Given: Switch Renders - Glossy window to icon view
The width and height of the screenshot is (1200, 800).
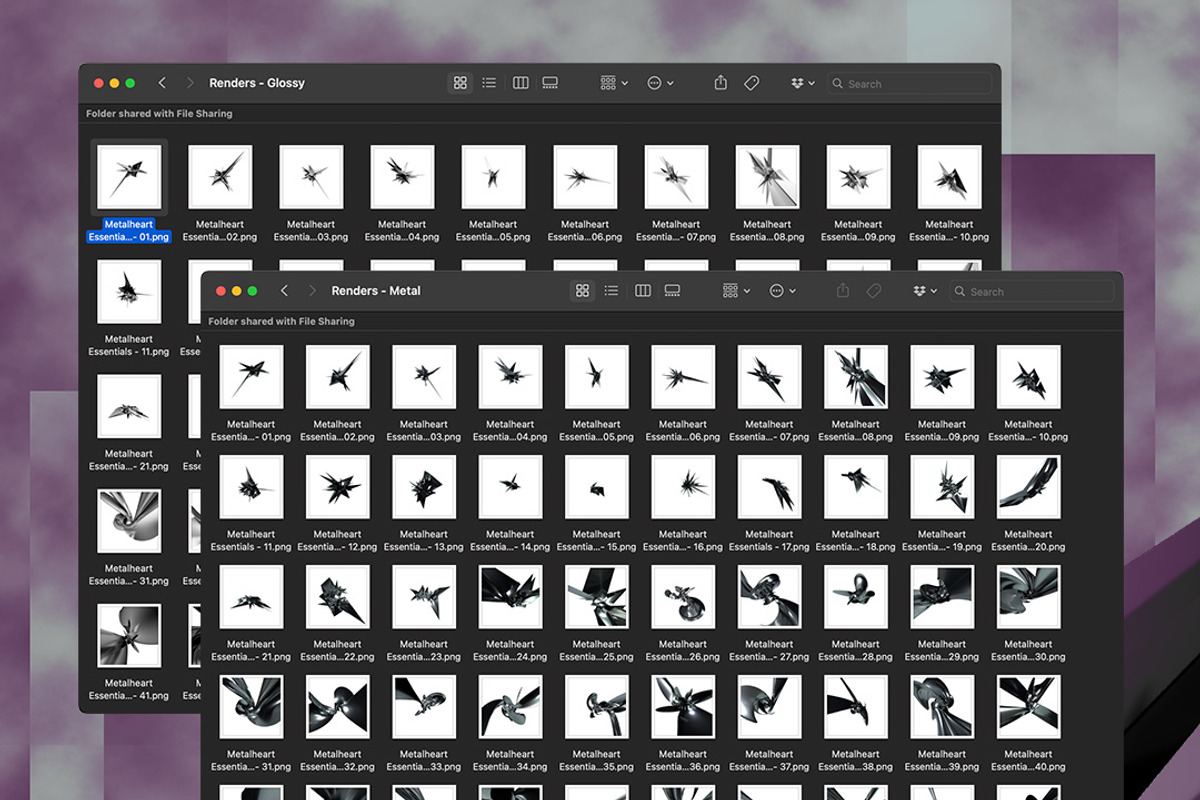Looking at the screenshot, I should pos(460,83).
